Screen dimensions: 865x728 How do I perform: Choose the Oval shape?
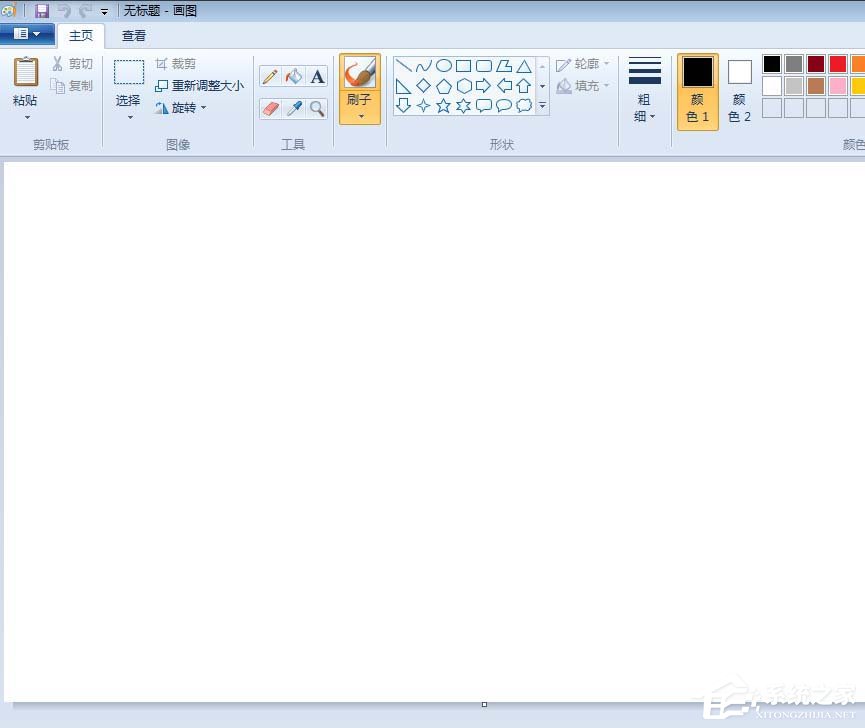click(x=444, y=66)
